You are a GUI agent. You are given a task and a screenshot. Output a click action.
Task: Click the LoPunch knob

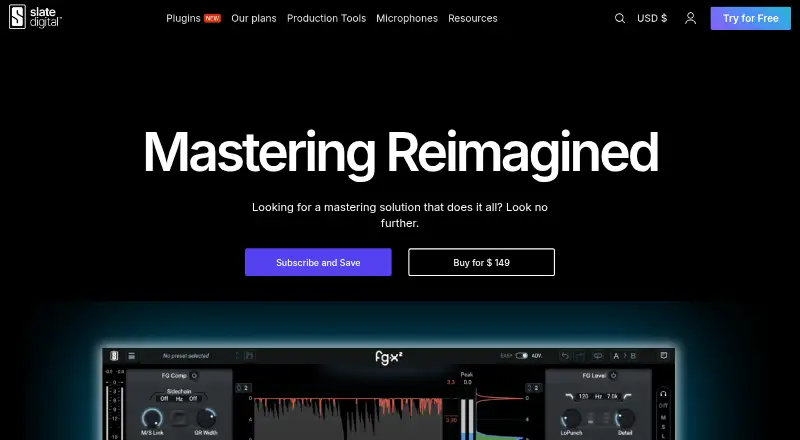click(x=571, y=419)
